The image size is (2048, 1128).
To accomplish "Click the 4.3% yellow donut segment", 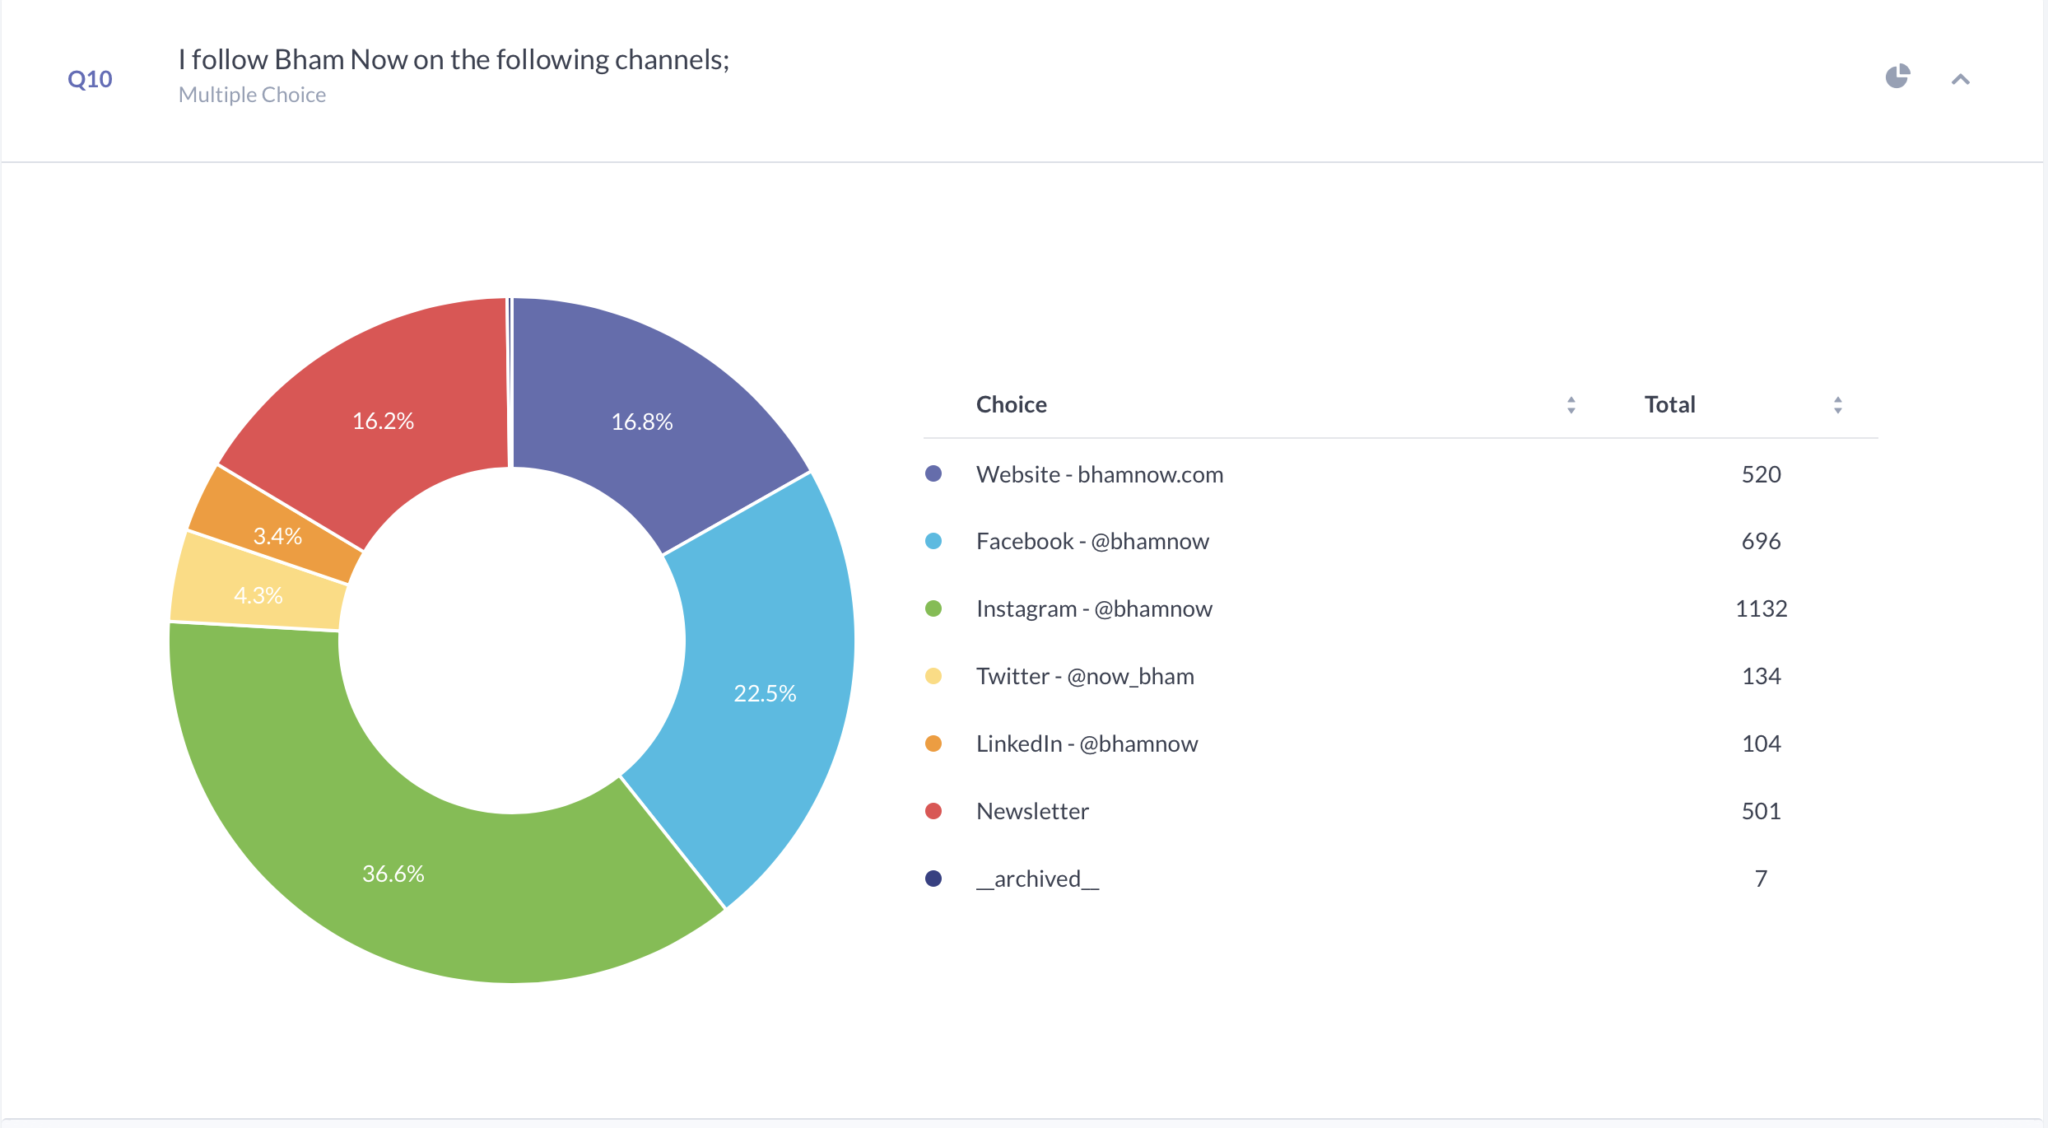I will pyautogui.click(x=258, y=595).
